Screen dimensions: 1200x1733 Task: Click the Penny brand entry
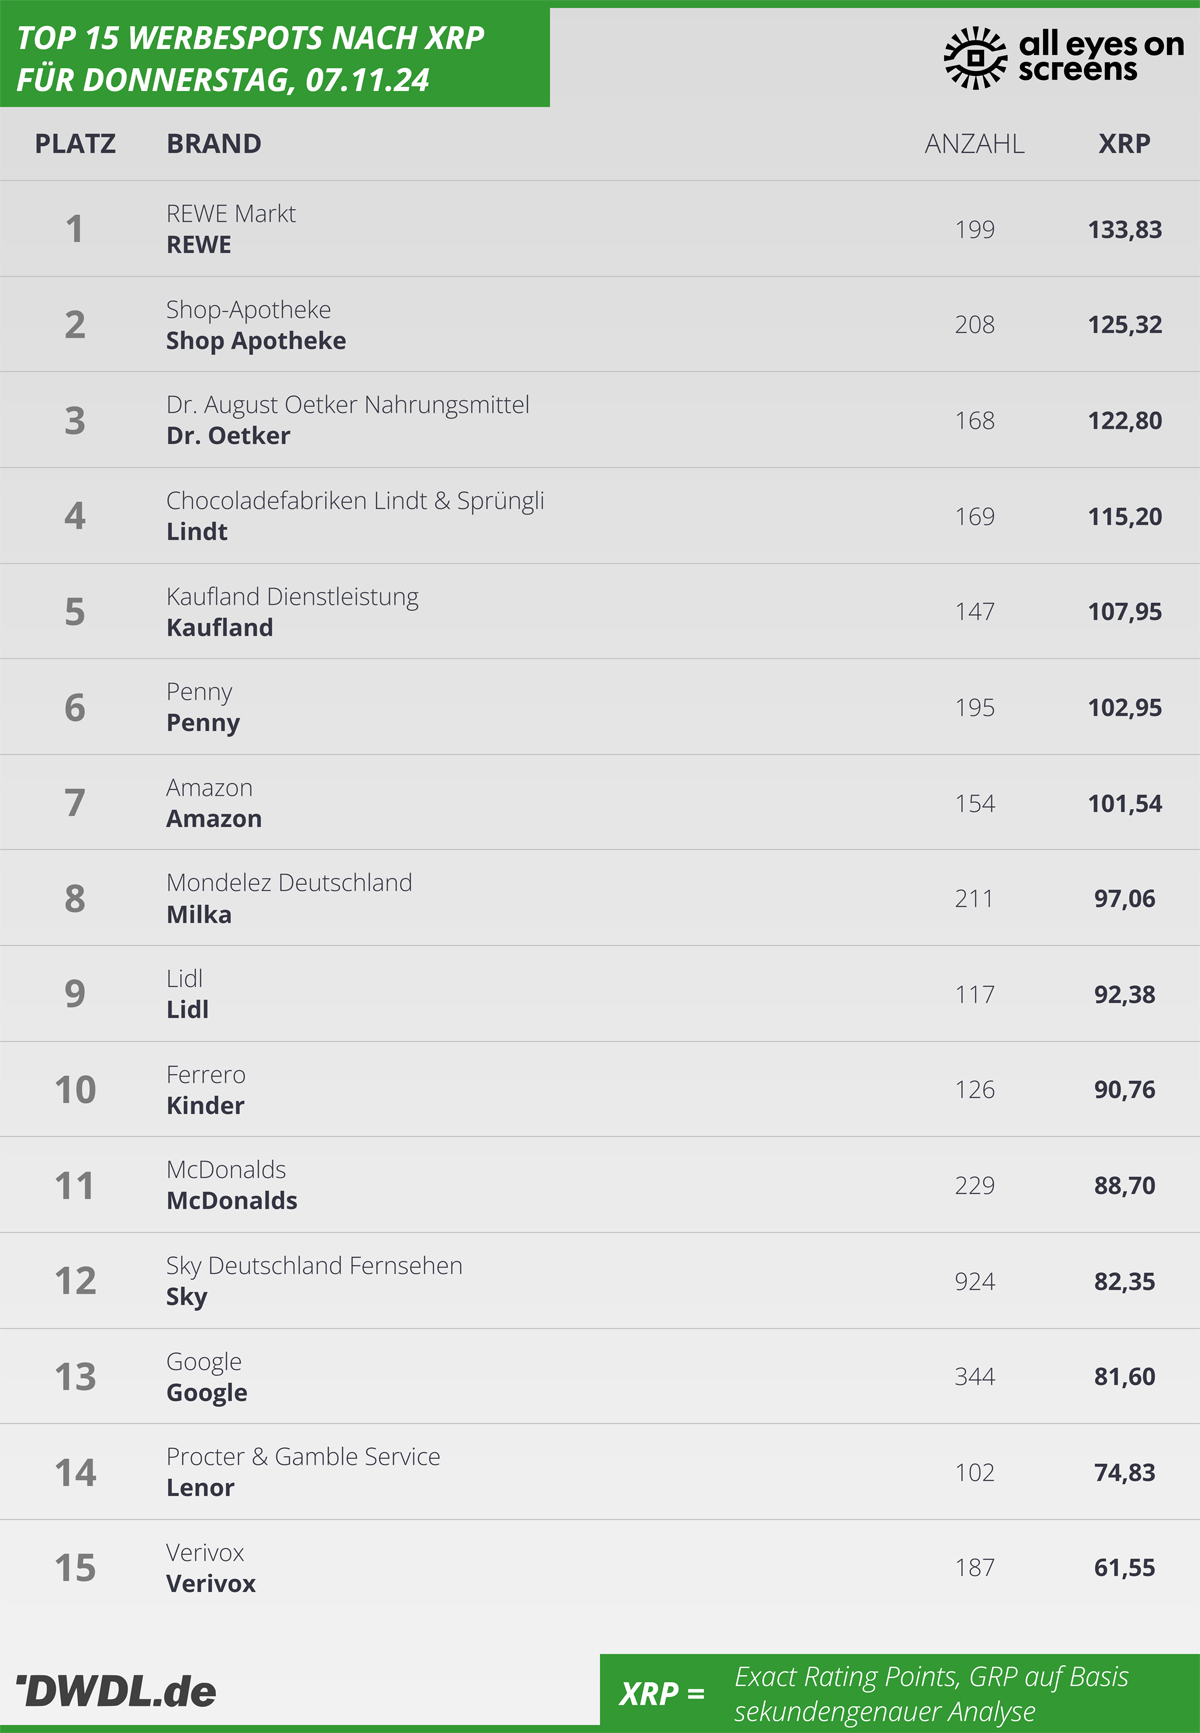click(x=203, y=723)
